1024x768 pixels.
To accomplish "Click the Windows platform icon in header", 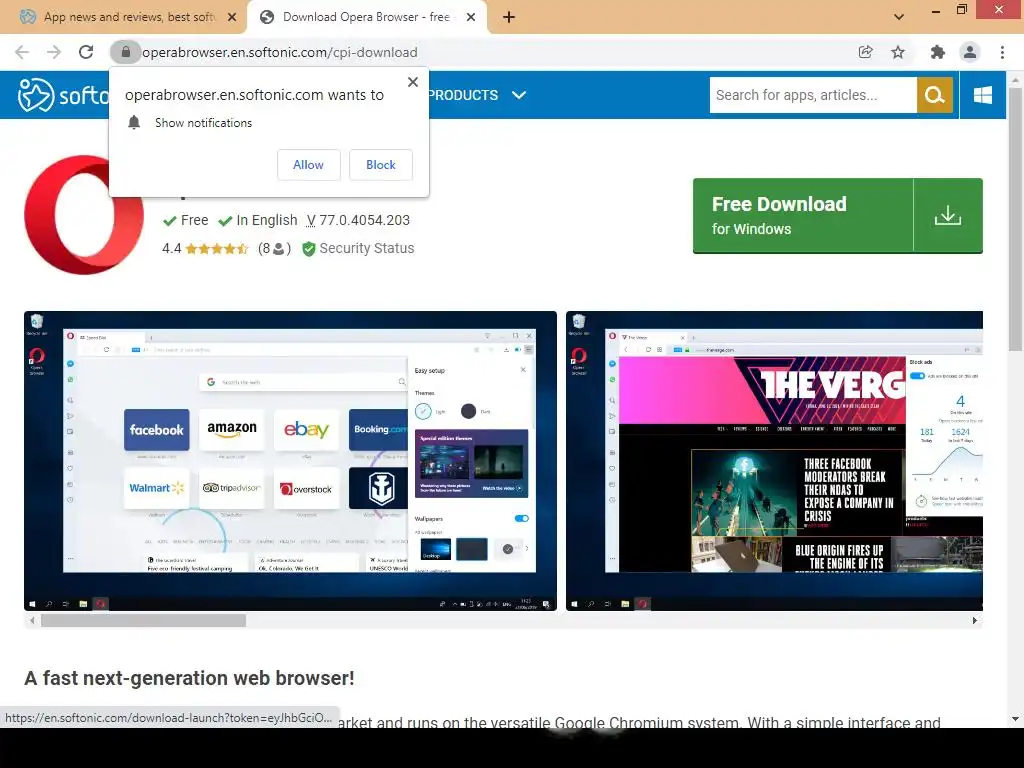I will click(x=983, y=95).
